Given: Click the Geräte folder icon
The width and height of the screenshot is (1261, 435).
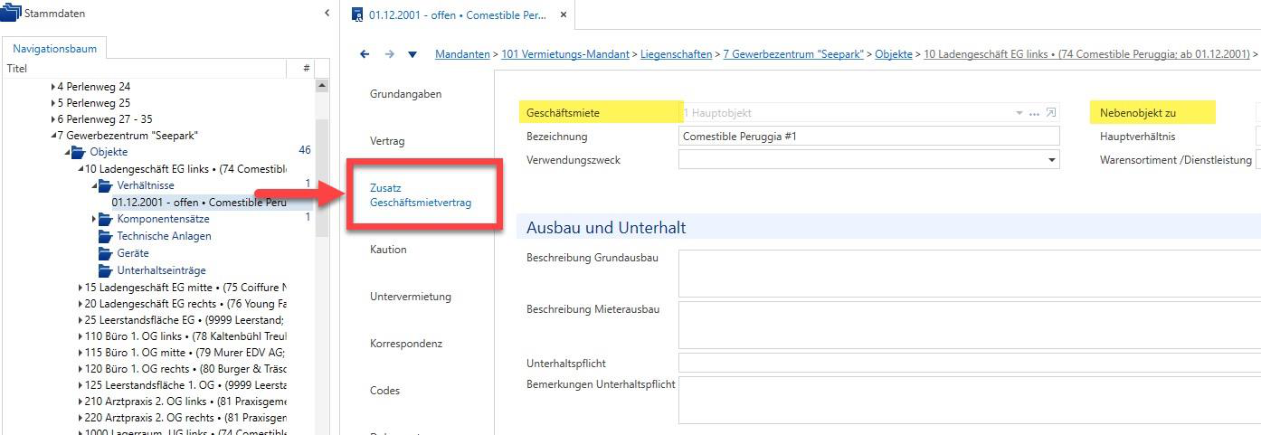Looking at the screenshot, I should pos(106,253).
